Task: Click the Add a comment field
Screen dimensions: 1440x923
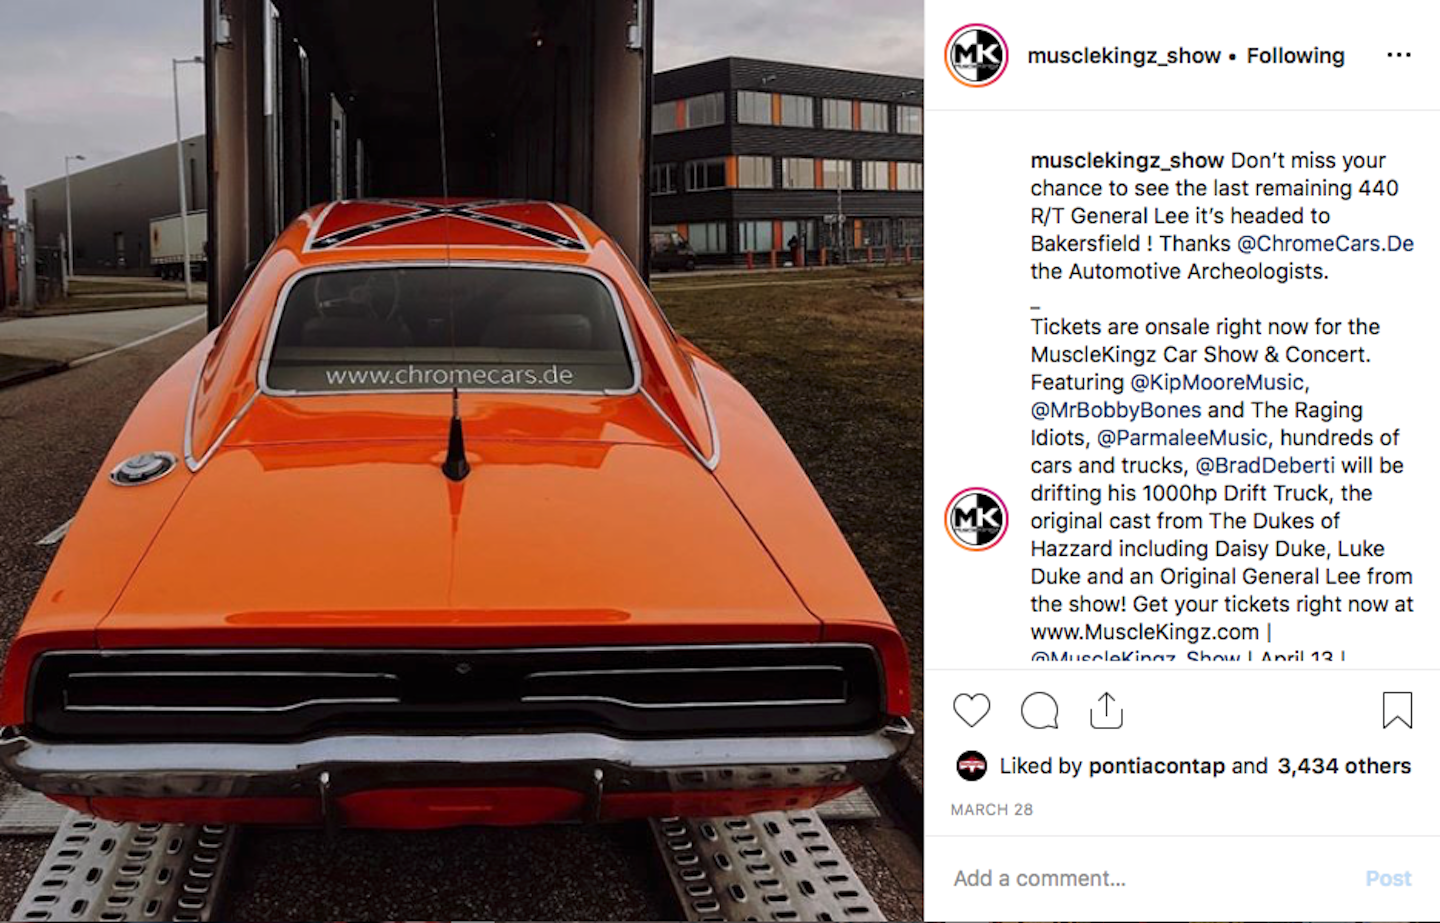Action: [1150, 878]
